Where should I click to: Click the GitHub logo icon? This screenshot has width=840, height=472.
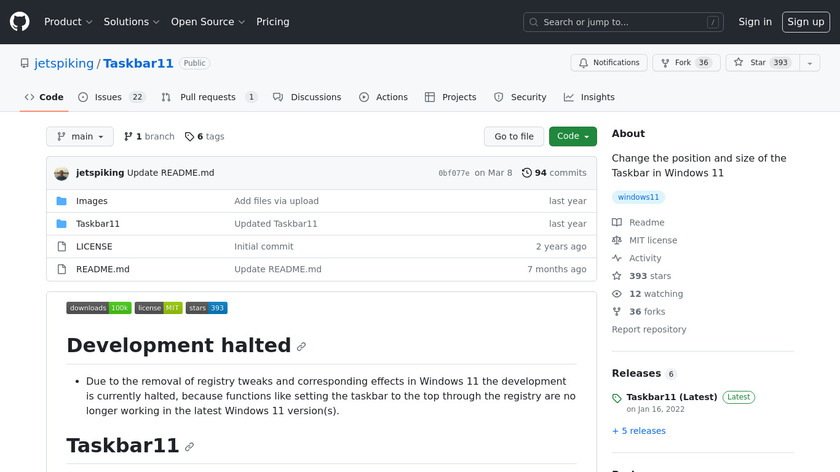point(20,22)
